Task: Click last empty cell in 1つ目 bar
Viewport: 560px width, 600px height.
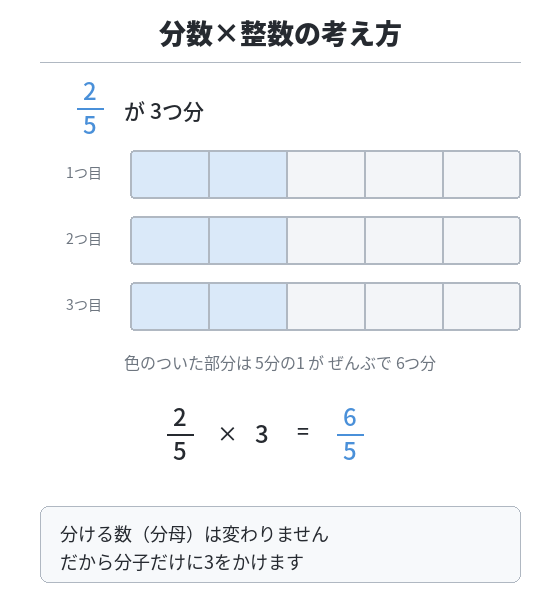Action: pyautogui.click(x=482, y=174)
